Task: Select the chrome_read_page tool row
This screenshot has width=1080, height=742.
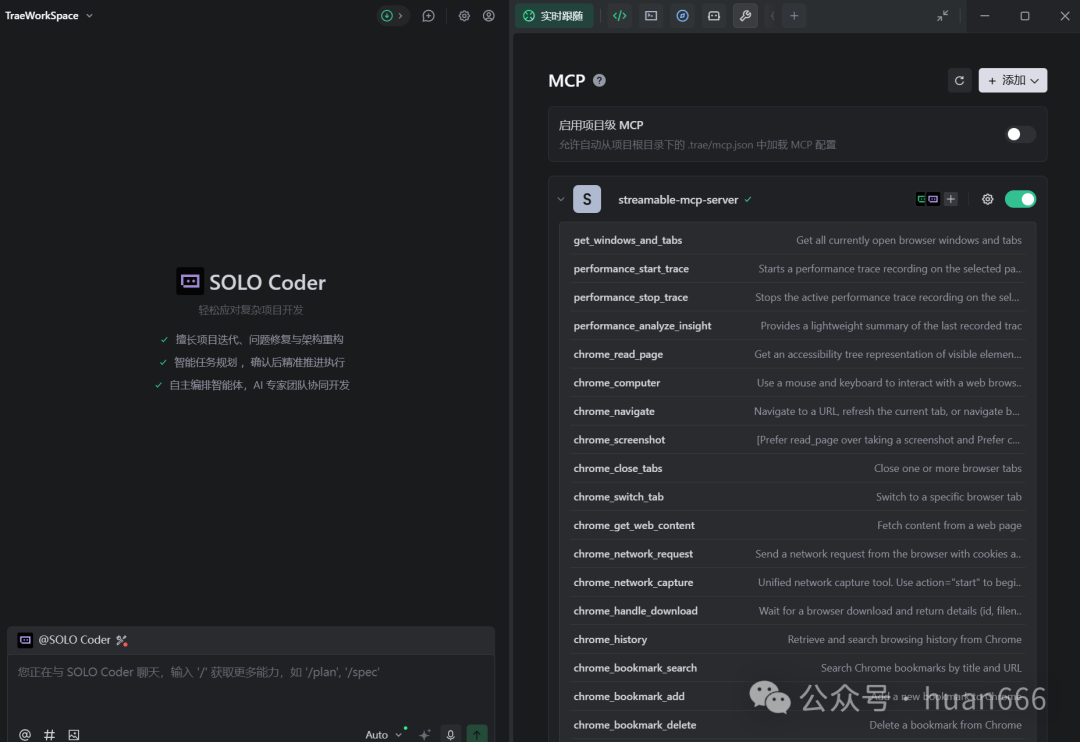Action: click(x=797, y=354)
